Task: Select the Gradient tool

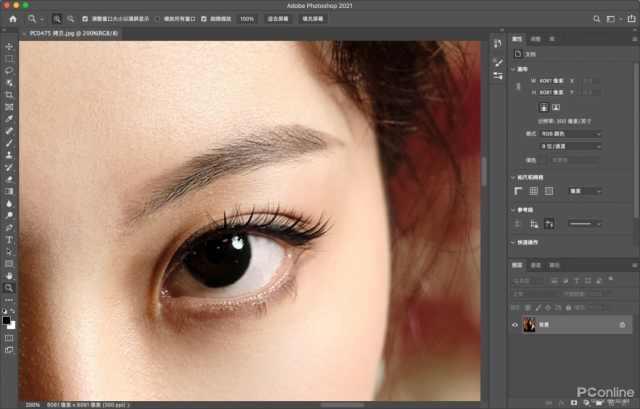Action: pyautogui.click(x=9, y=191)
